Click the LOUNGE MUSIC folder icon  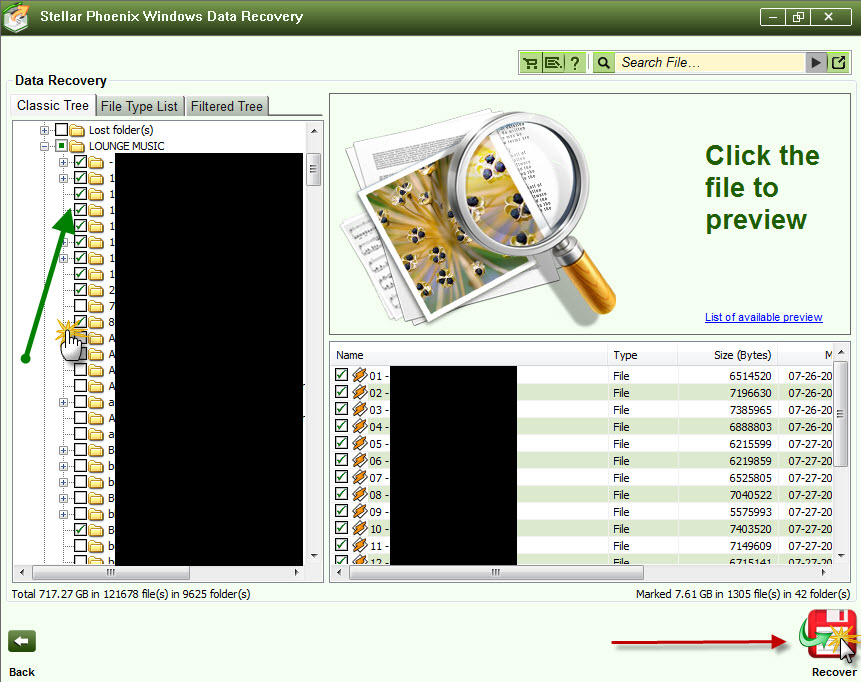pyautogui.click(x=77, y=146)
